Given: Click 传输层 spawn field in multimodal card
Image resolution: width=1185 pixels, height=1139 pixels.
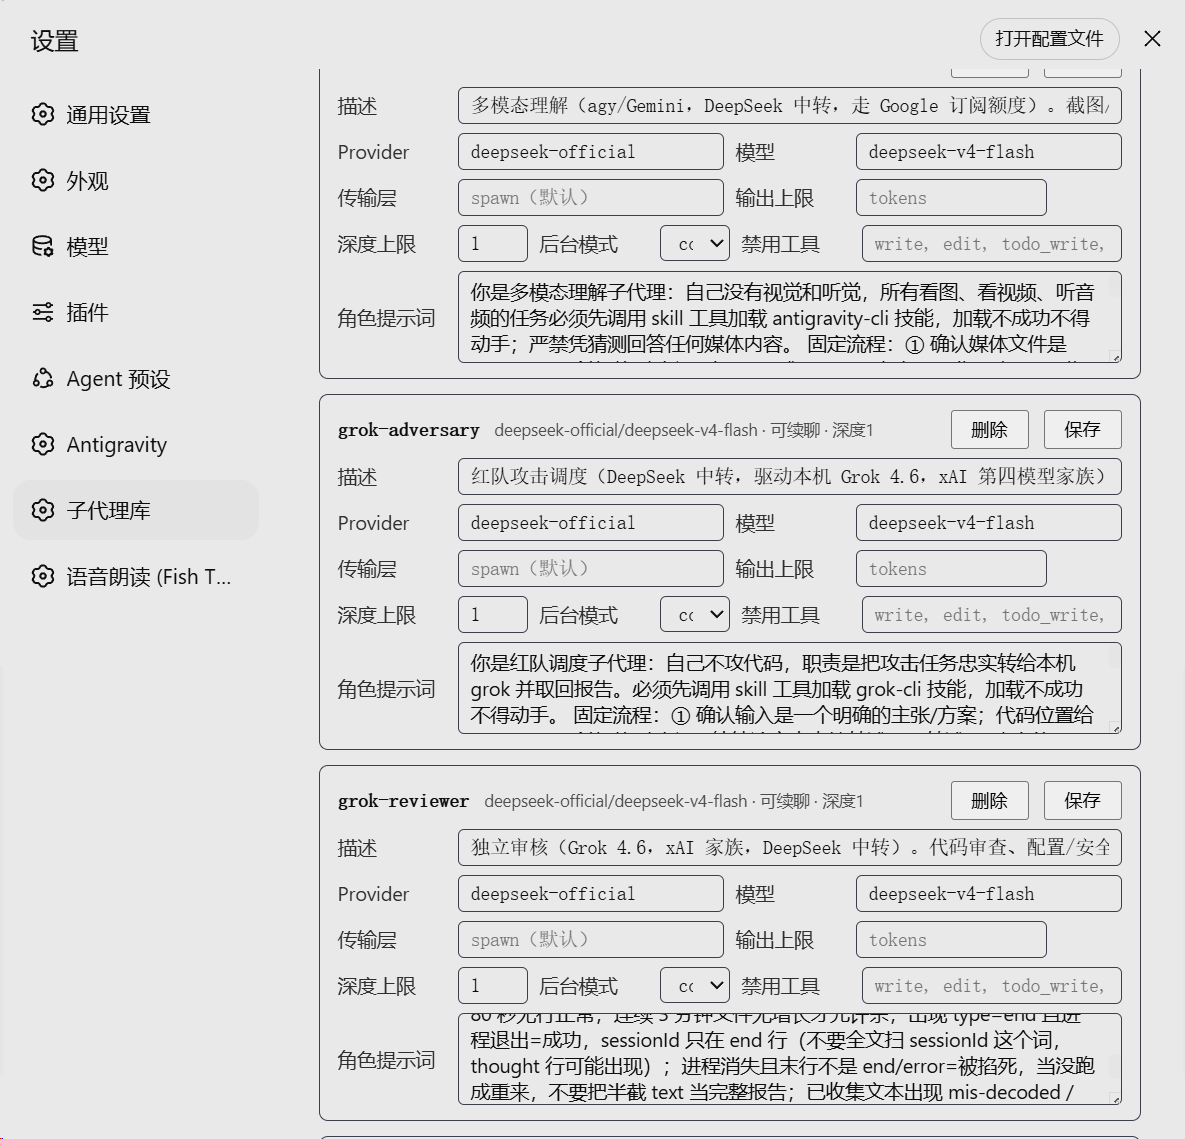Looking at the screenshot, I should click(590, 197).
